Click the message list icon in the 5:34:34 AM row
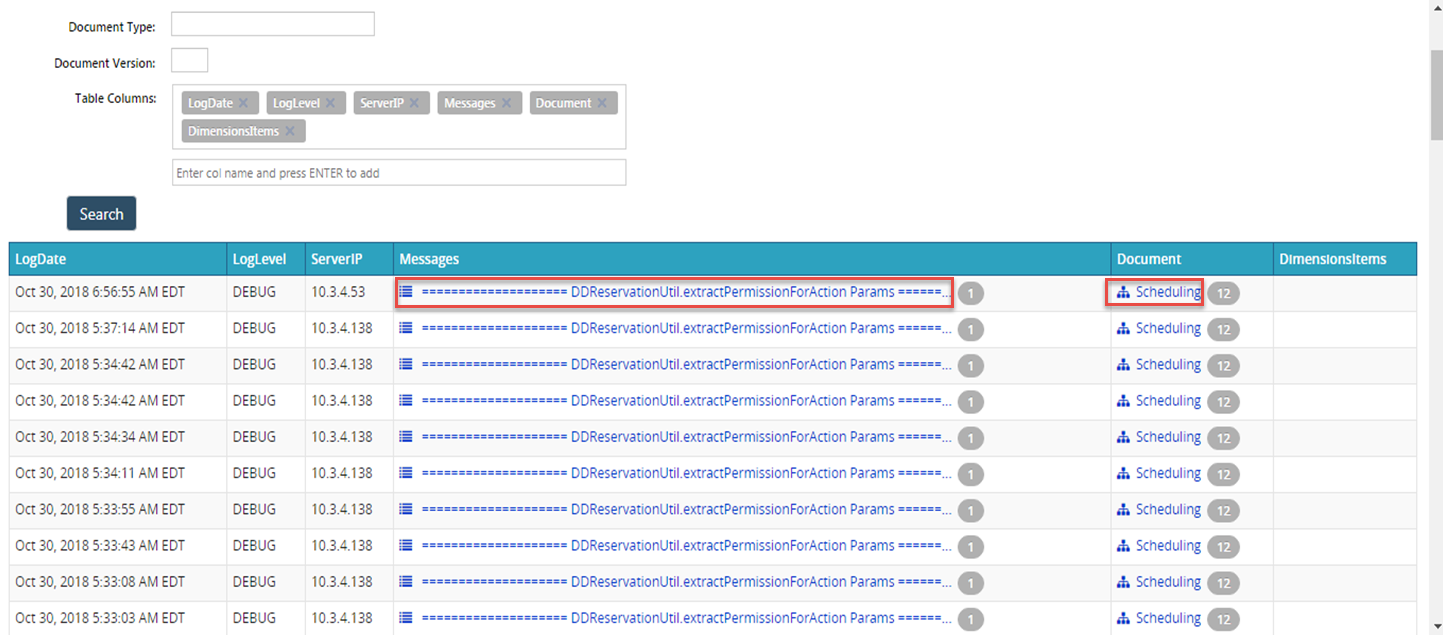The width and height of the screenshot is (1443, 635). coord(406,437)
